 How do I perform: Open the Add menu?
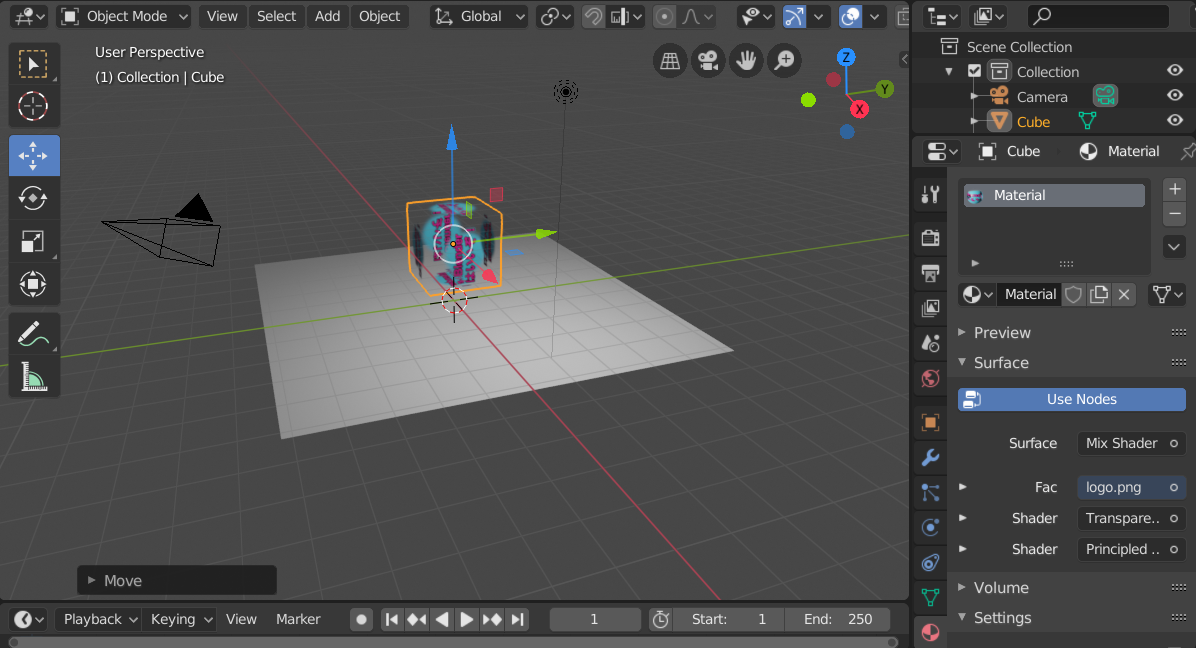(327, 16)
